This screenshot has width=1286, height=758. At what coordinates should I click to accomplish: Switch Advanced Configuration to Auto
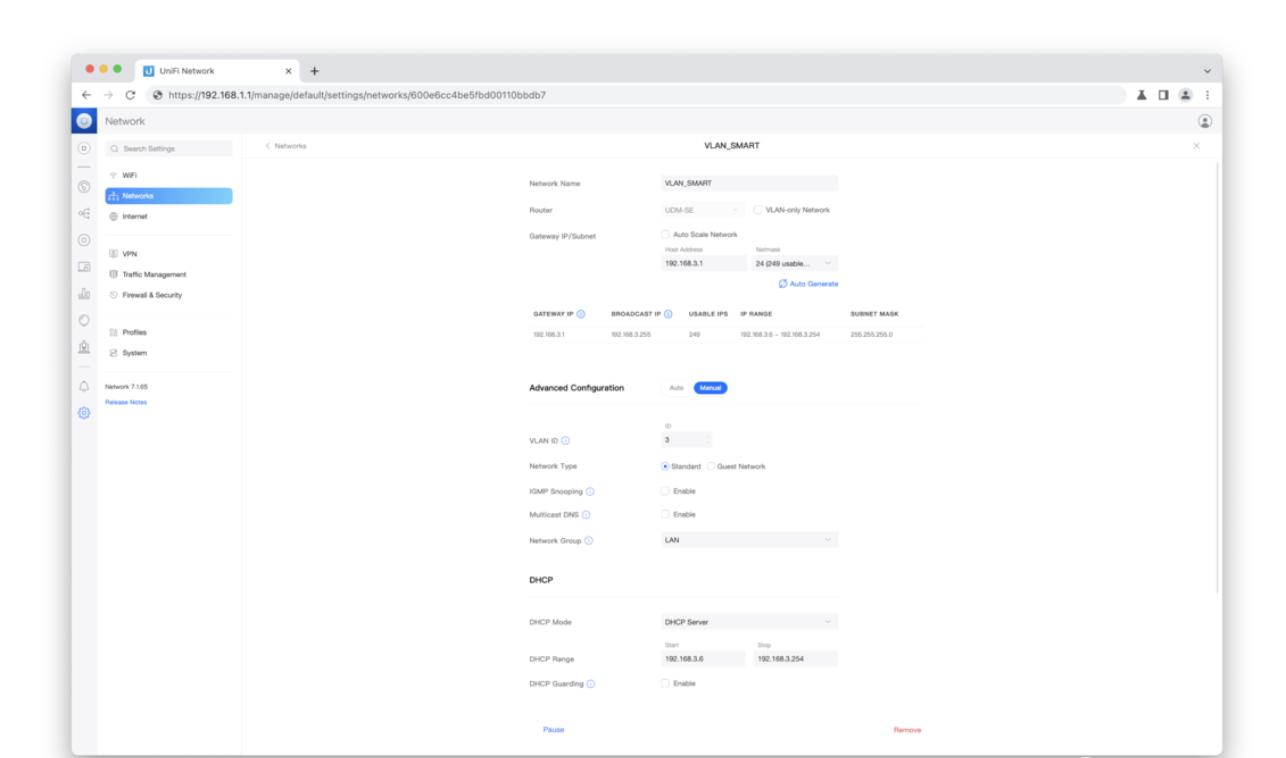tap(675, 388)
